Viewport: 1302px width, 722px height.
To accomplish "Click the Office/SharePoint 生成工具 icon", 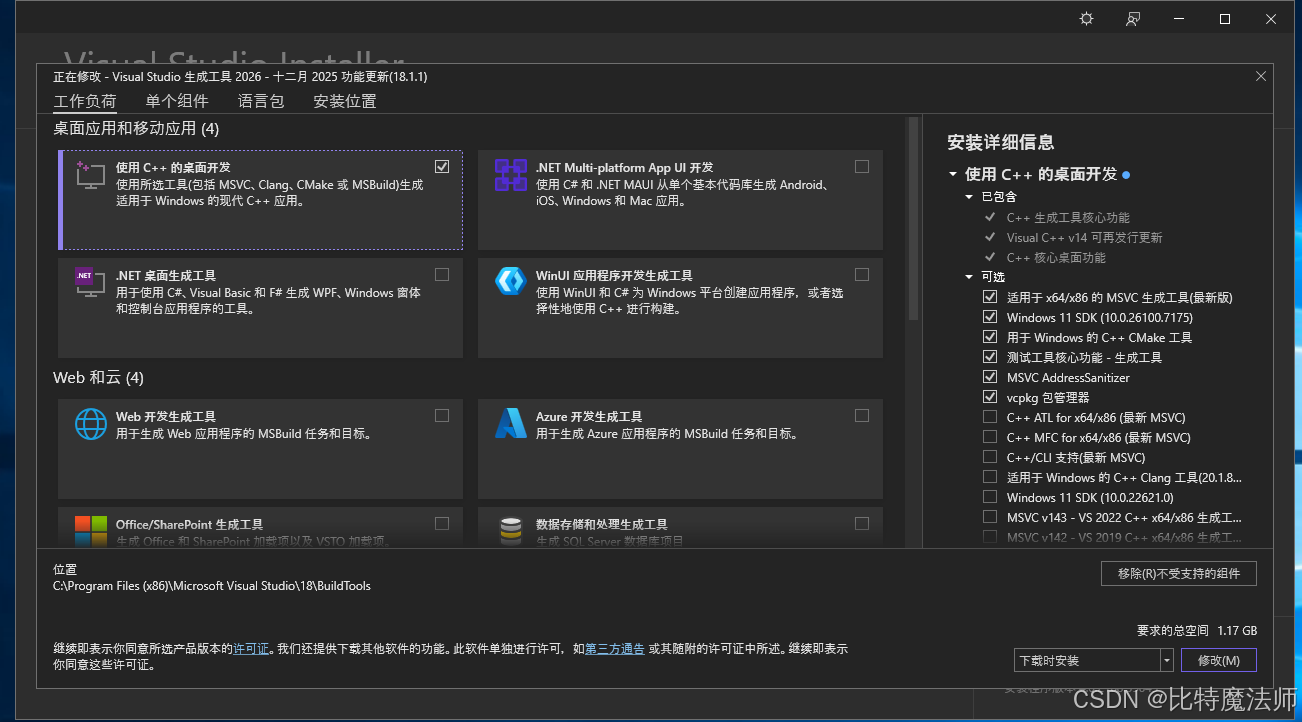I will [91, 530].
